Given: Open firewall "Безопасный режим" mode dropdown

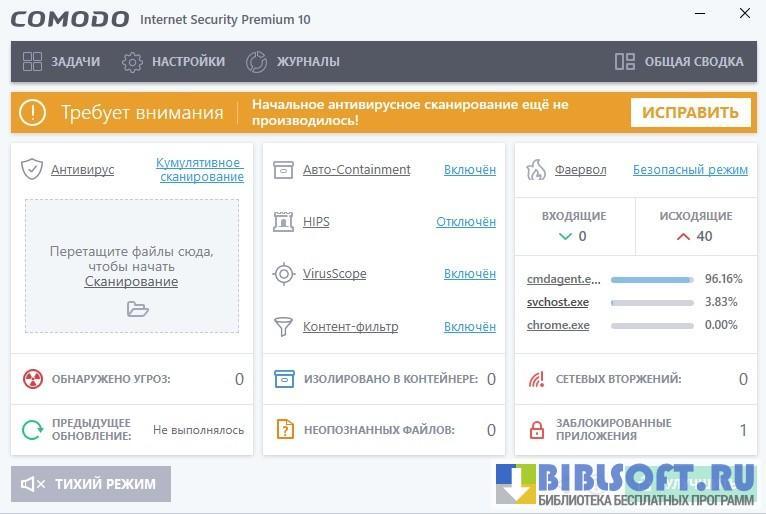Looking at the screenshot, I should click(x=690, y=170).
